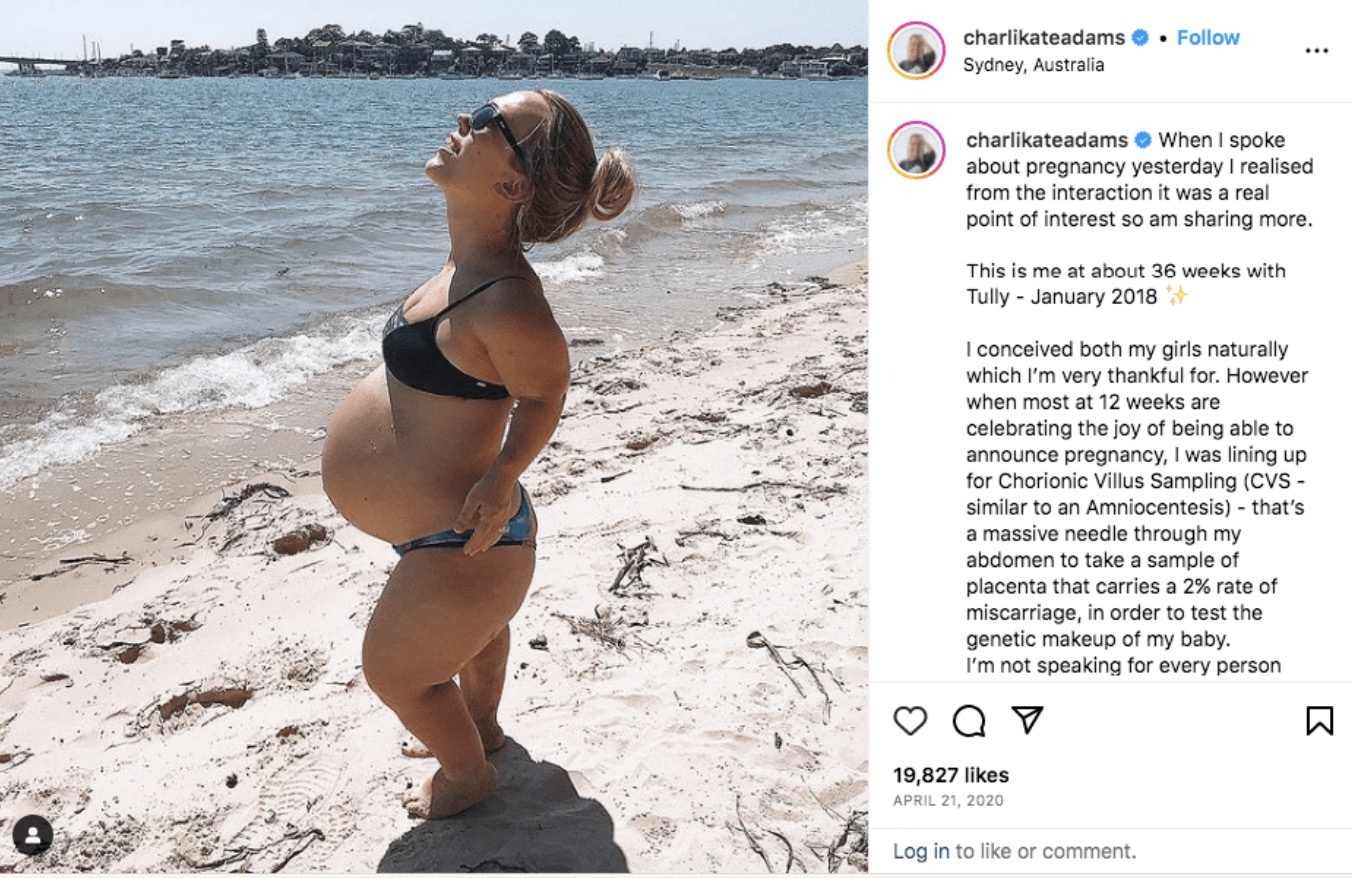Save the post with the bookmark icon

tap(1319, 720)
